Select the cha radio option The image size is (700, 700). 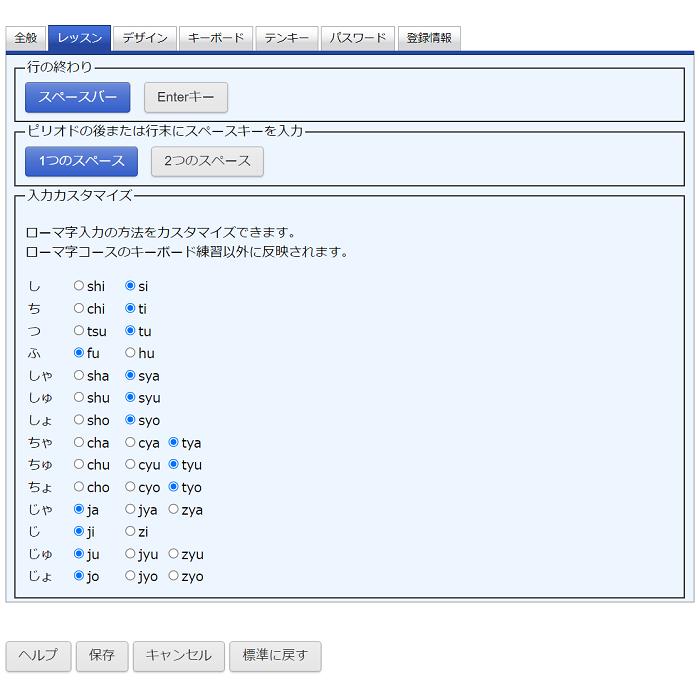(79, 442)
